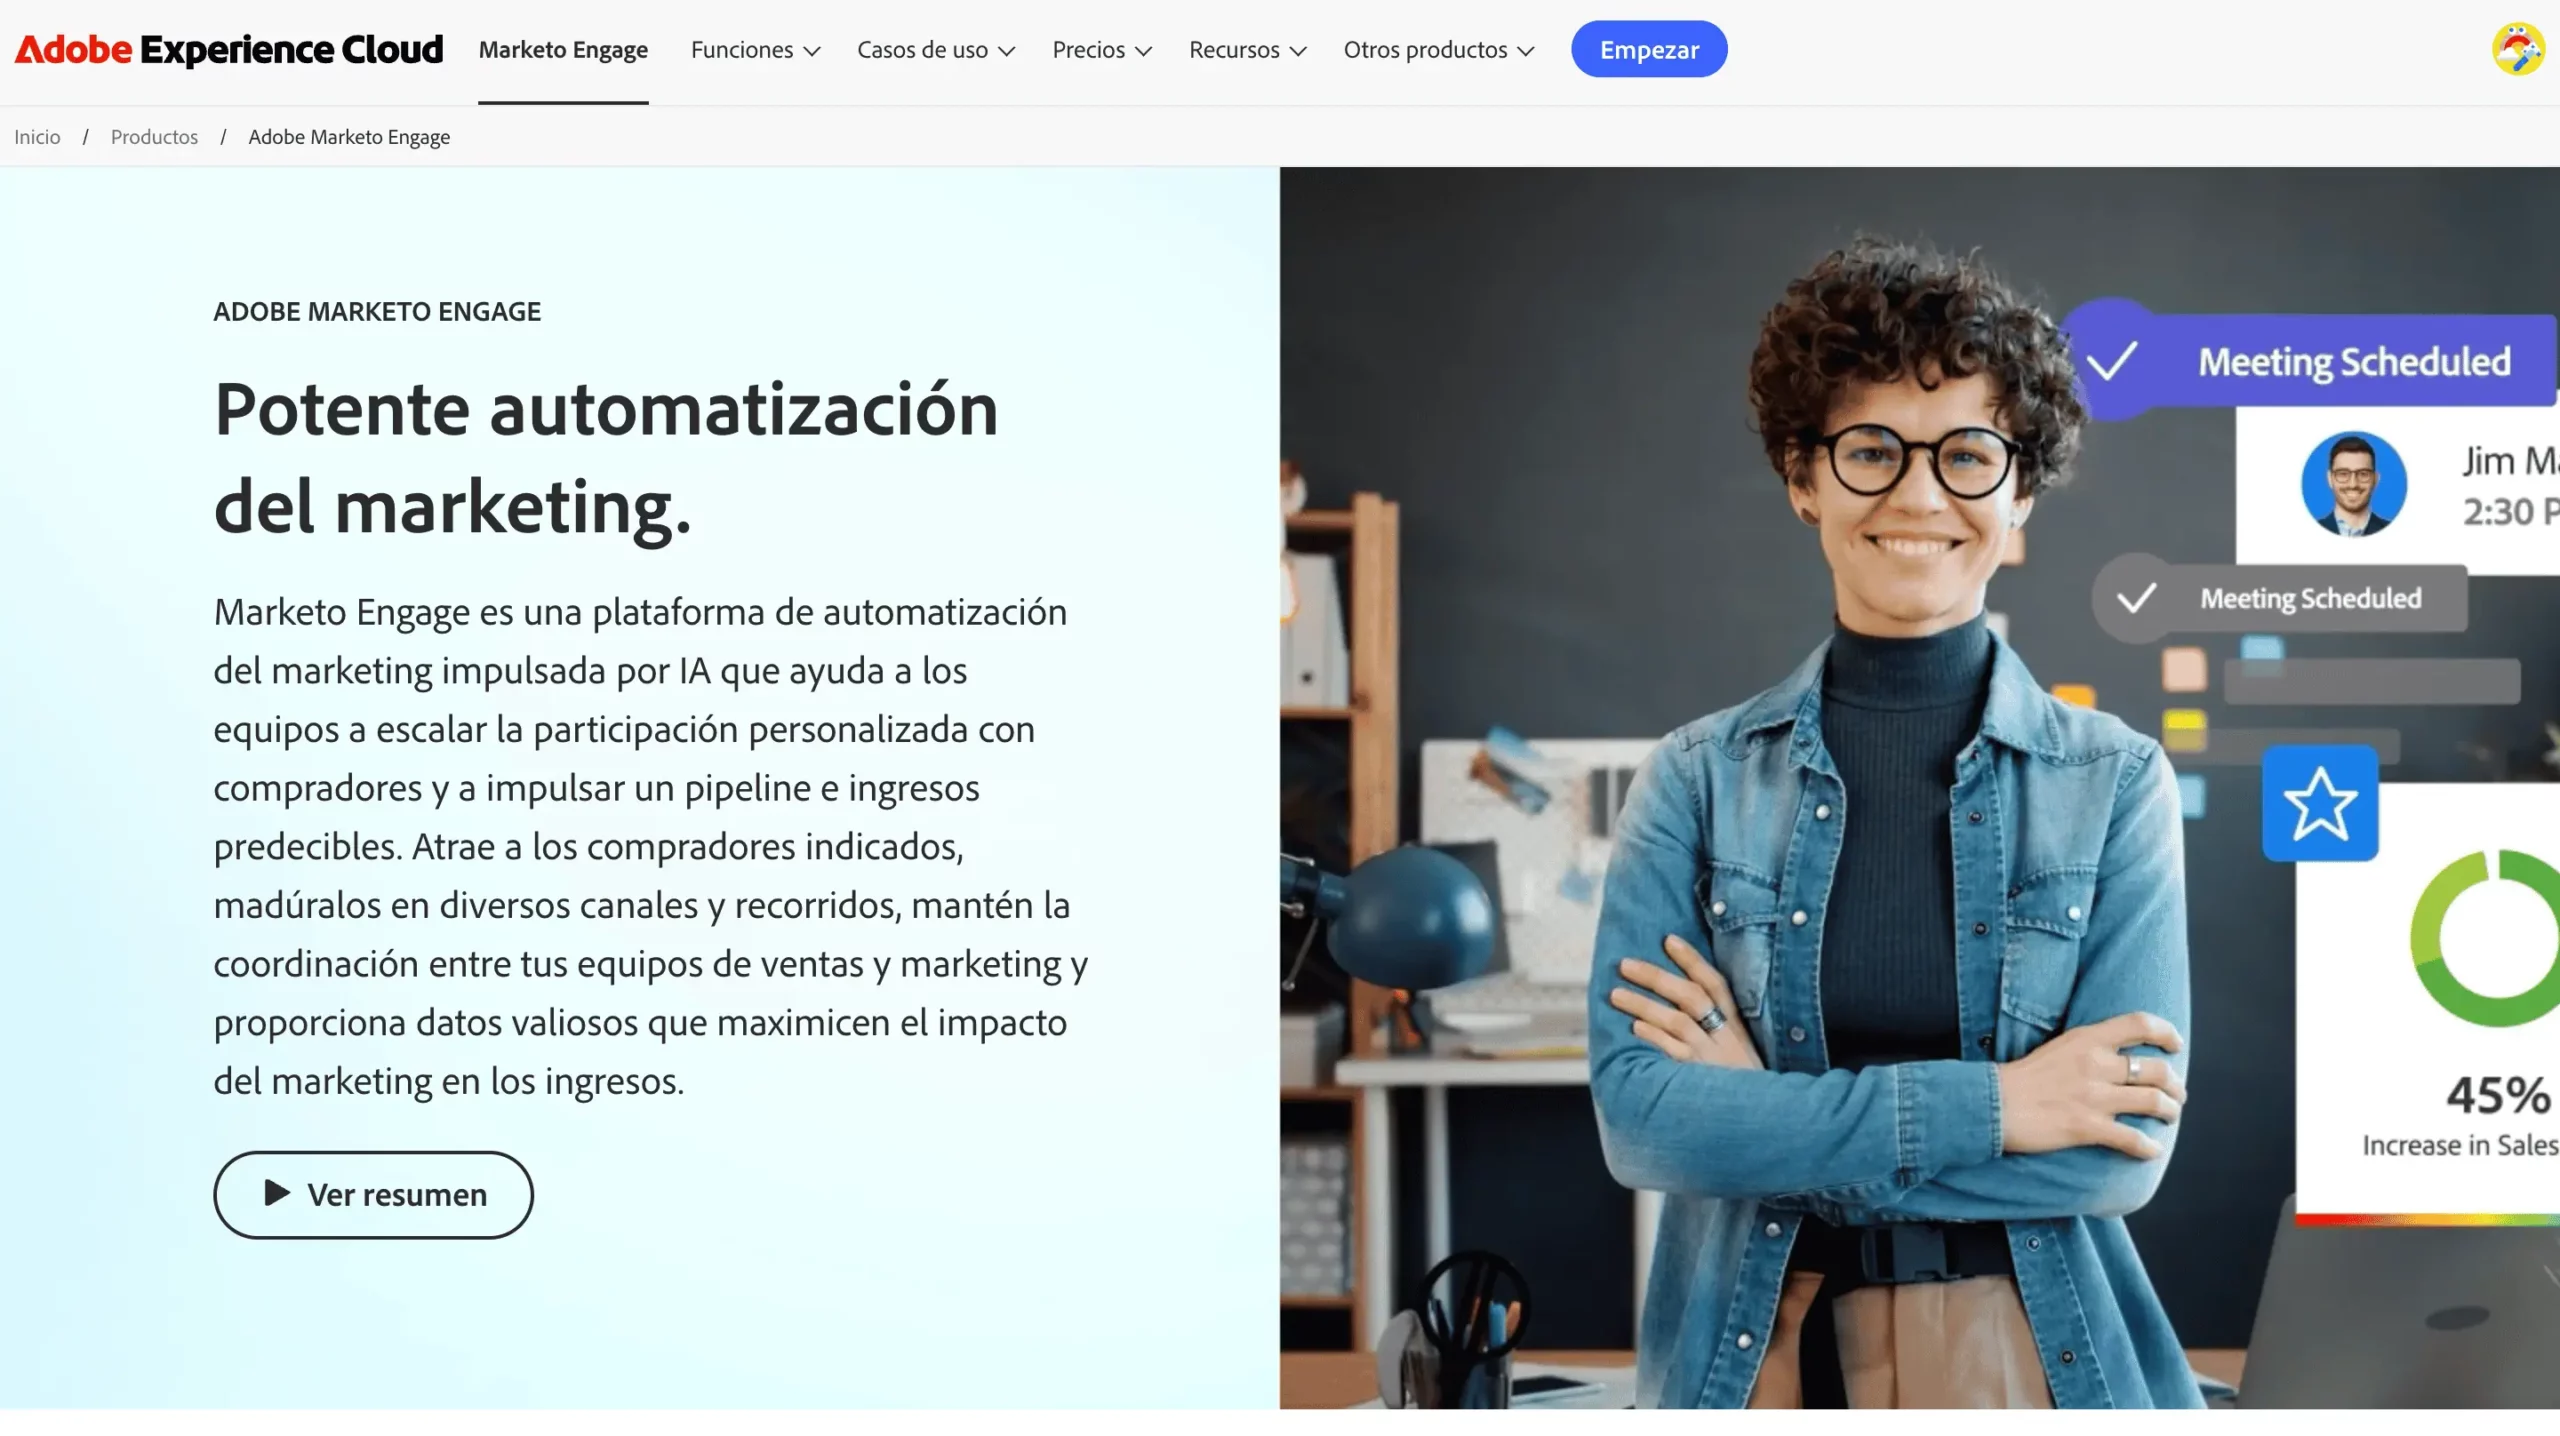Click the gray Meeting Scheduled checkmark
The width and height of the screenshot is (2560, 1436).
[2136, 598]
